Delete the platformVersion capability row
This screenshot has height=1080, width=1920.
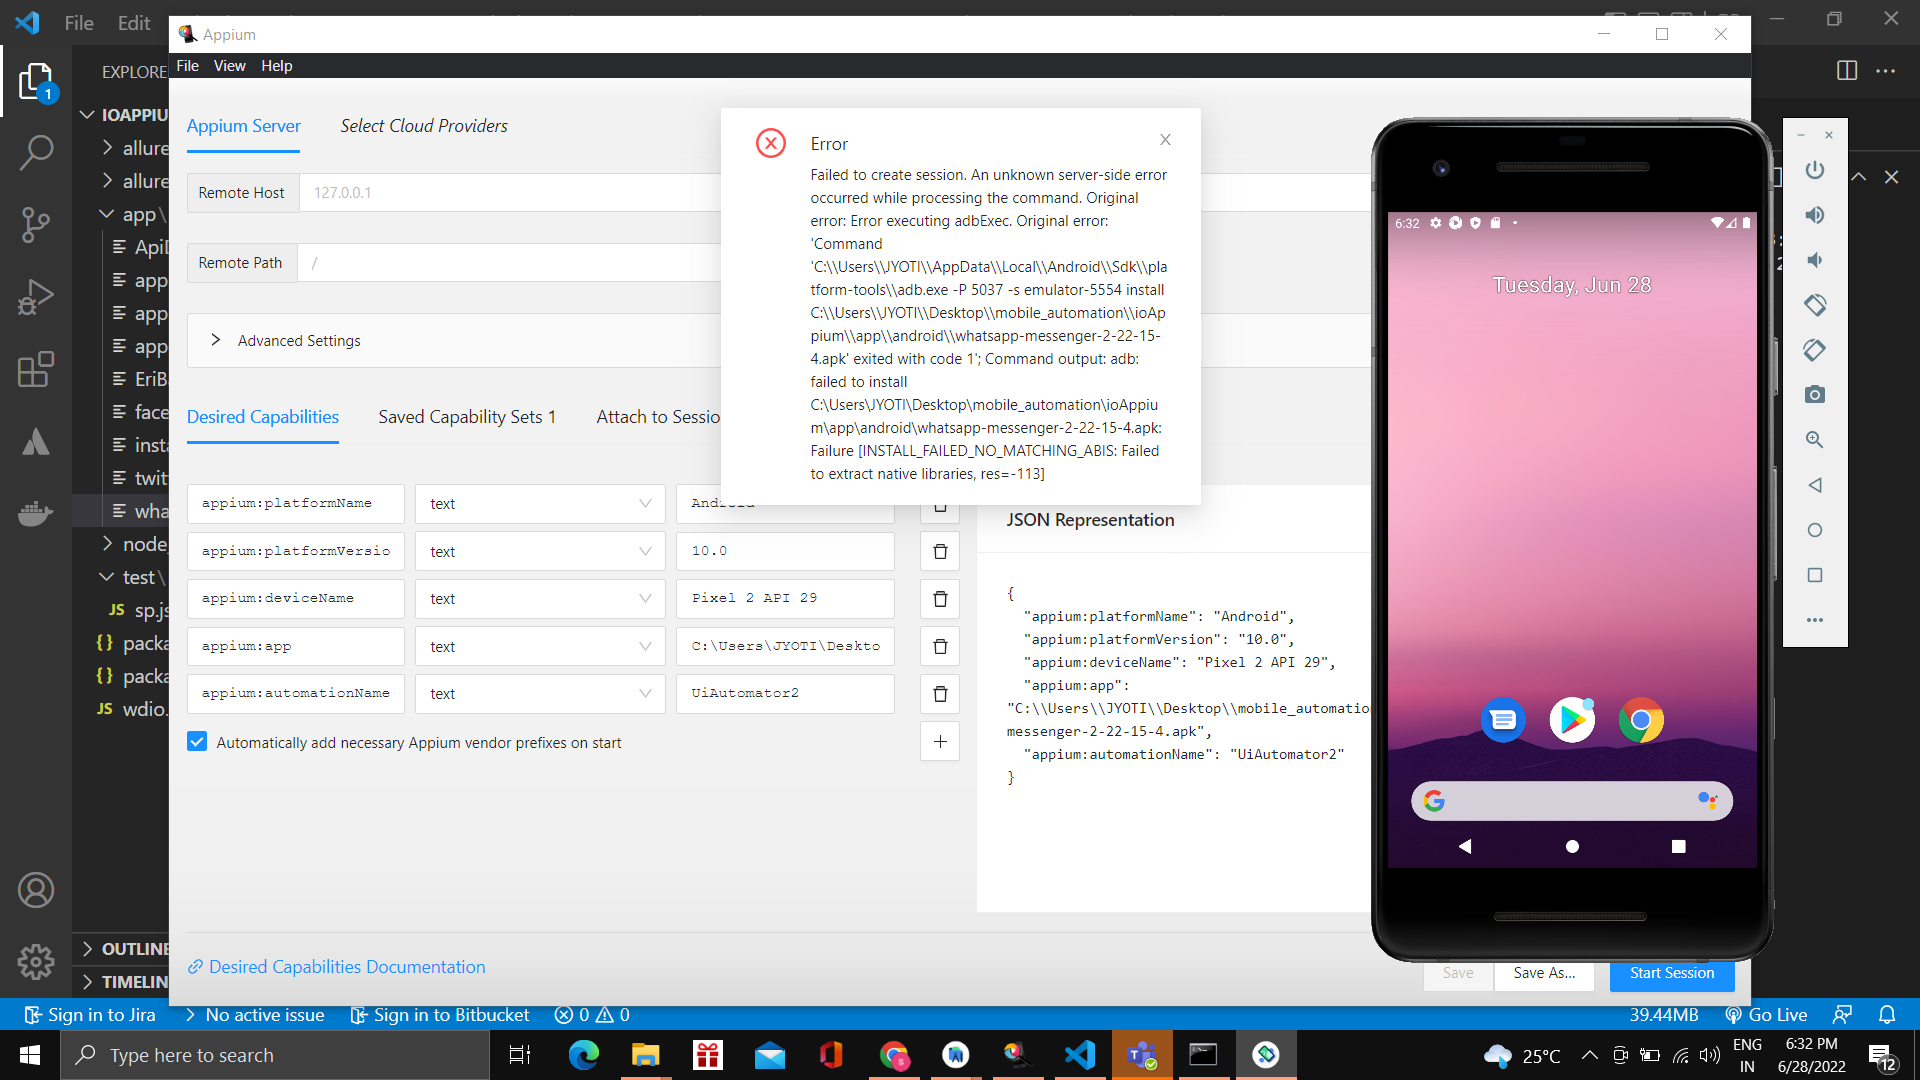(940, 551)
